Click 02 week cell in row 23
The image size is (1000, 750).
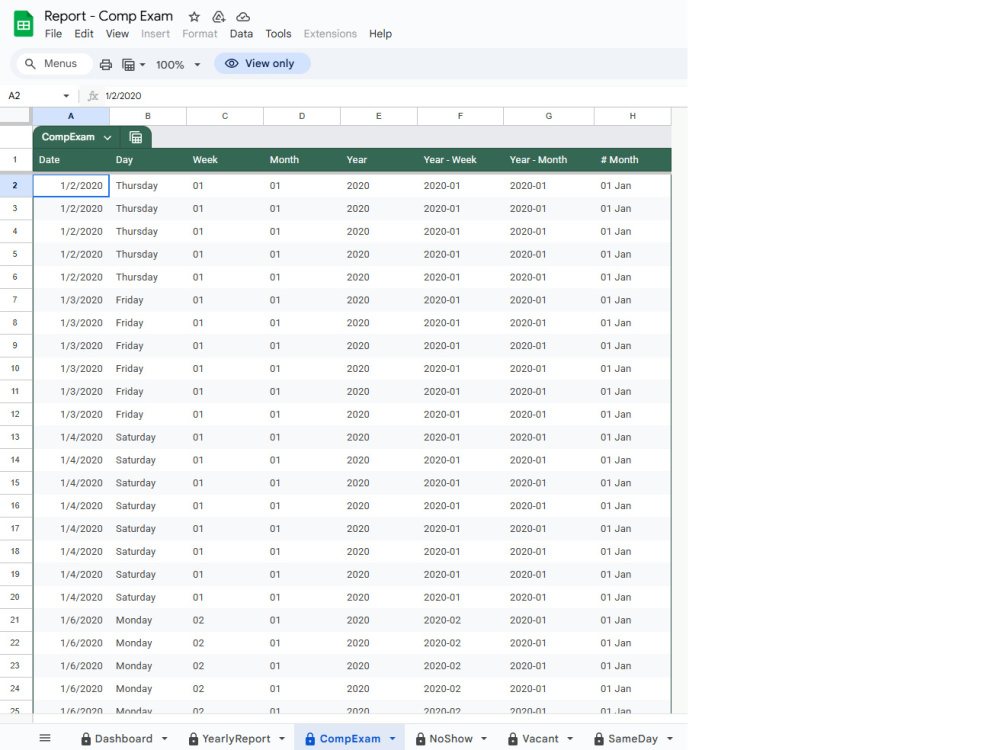pos(225,666)
